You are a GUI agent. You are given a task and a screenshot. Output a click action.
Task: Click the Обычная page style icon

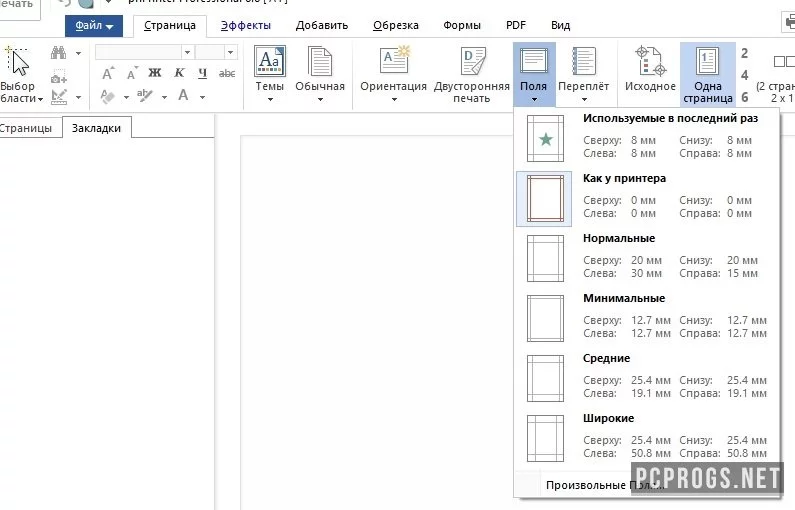(x=320, y=62)
